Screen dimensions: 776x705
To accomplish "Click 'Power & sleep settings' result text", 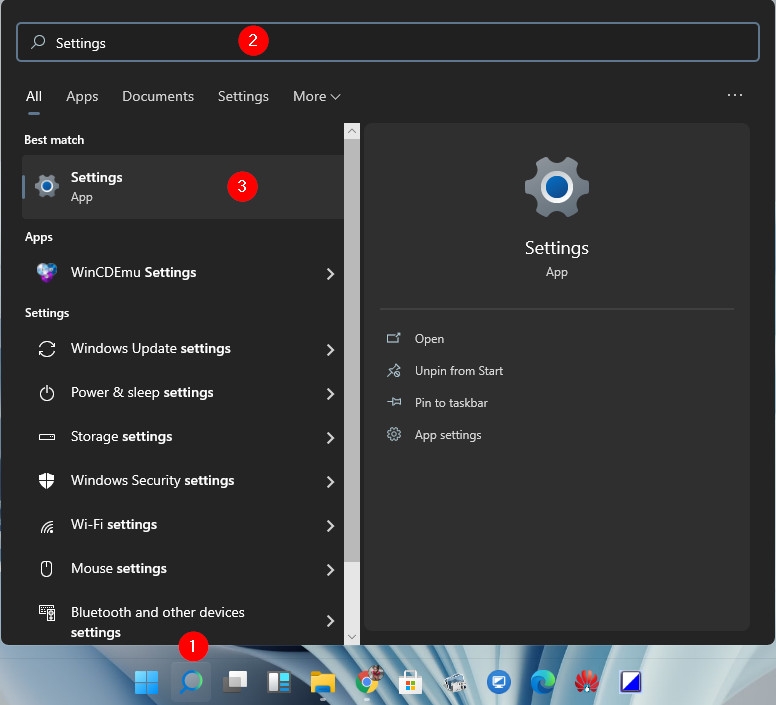I will coord(142,393).
